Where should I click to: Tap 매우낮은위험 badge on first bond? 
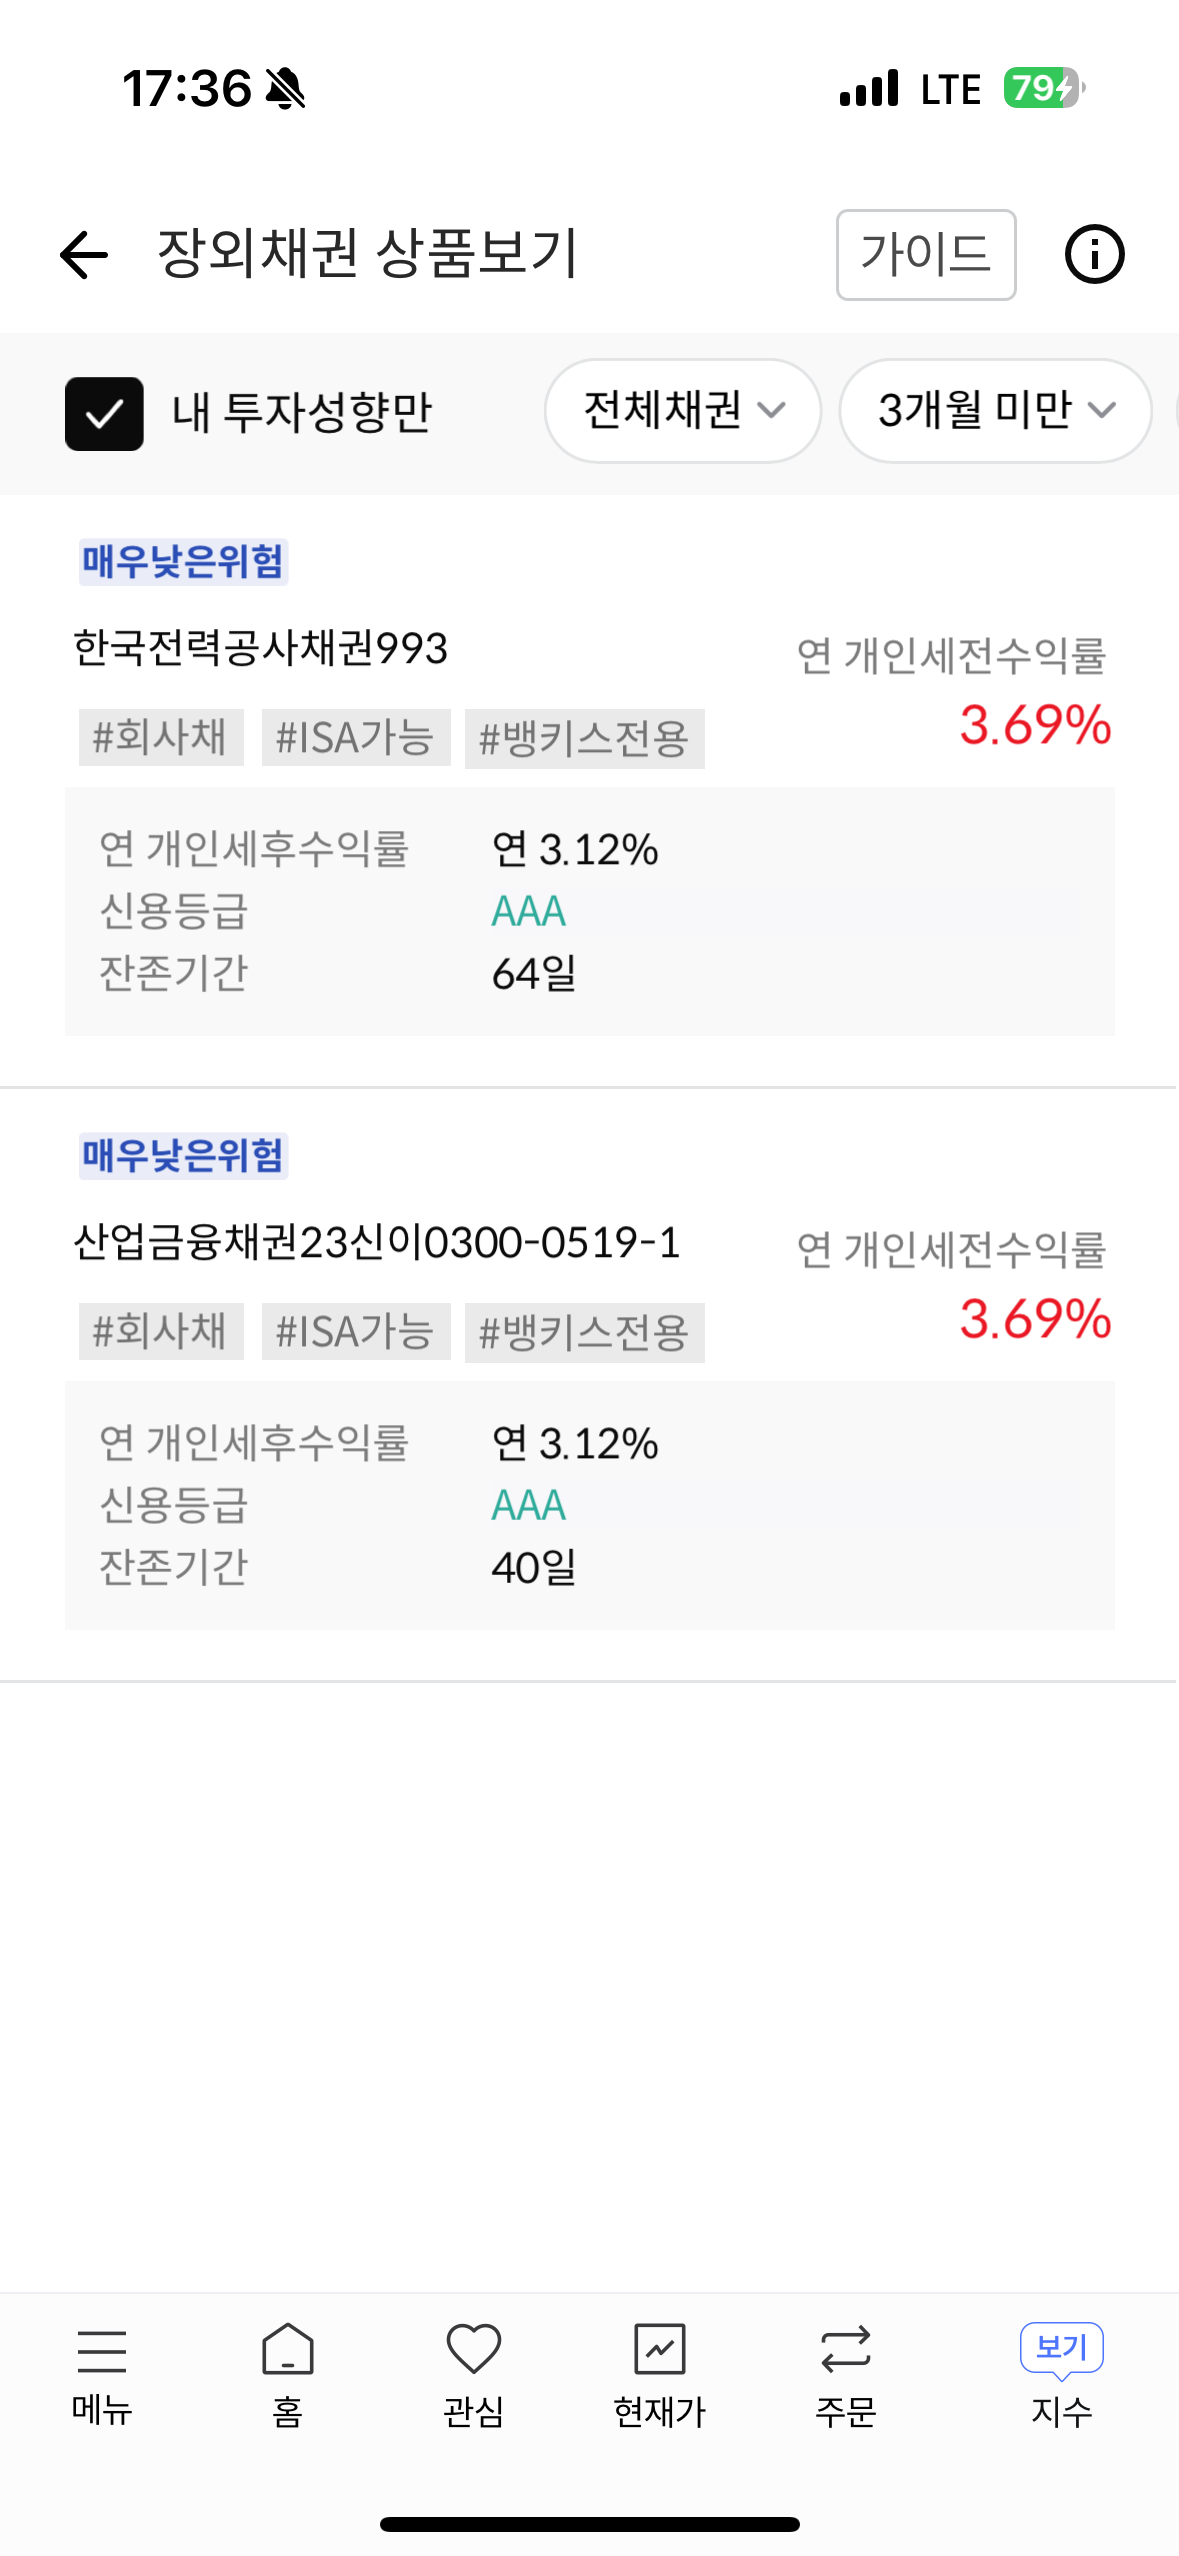[x=183, y=562]
